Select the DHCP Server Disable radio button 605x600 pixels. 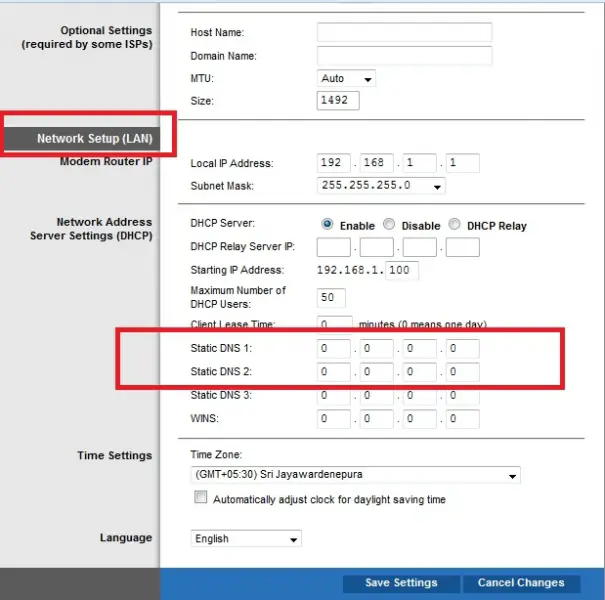tap(389, 224)
